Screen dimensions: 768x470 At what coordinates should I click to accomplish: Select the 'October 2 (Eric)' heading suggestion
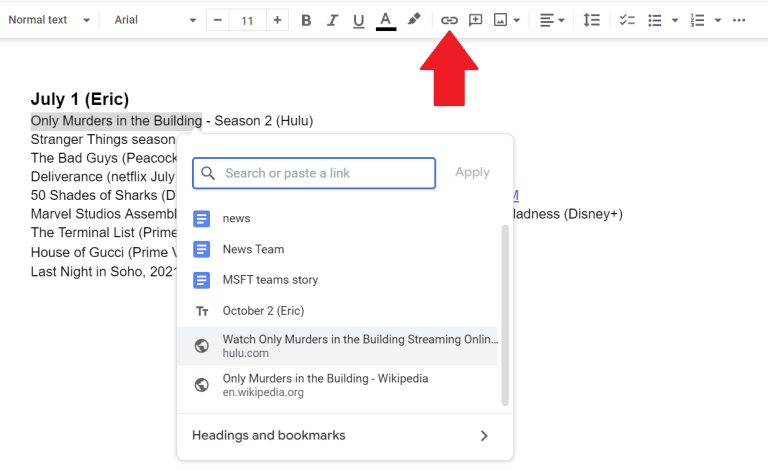pyautogui.click(x=337, y=310)
